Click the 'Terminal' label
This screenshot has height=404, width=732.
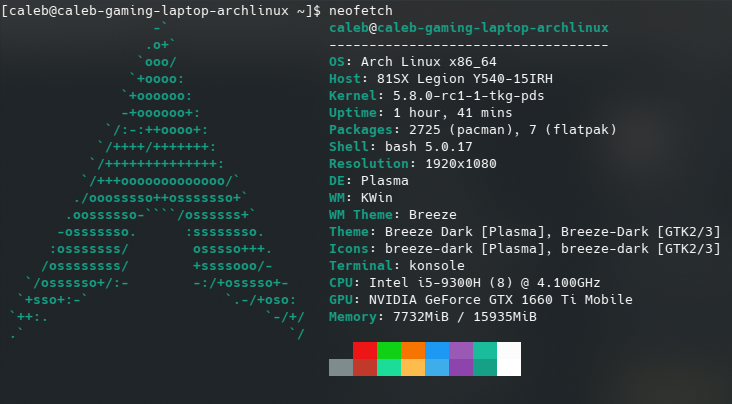click(x=361, y=266)
